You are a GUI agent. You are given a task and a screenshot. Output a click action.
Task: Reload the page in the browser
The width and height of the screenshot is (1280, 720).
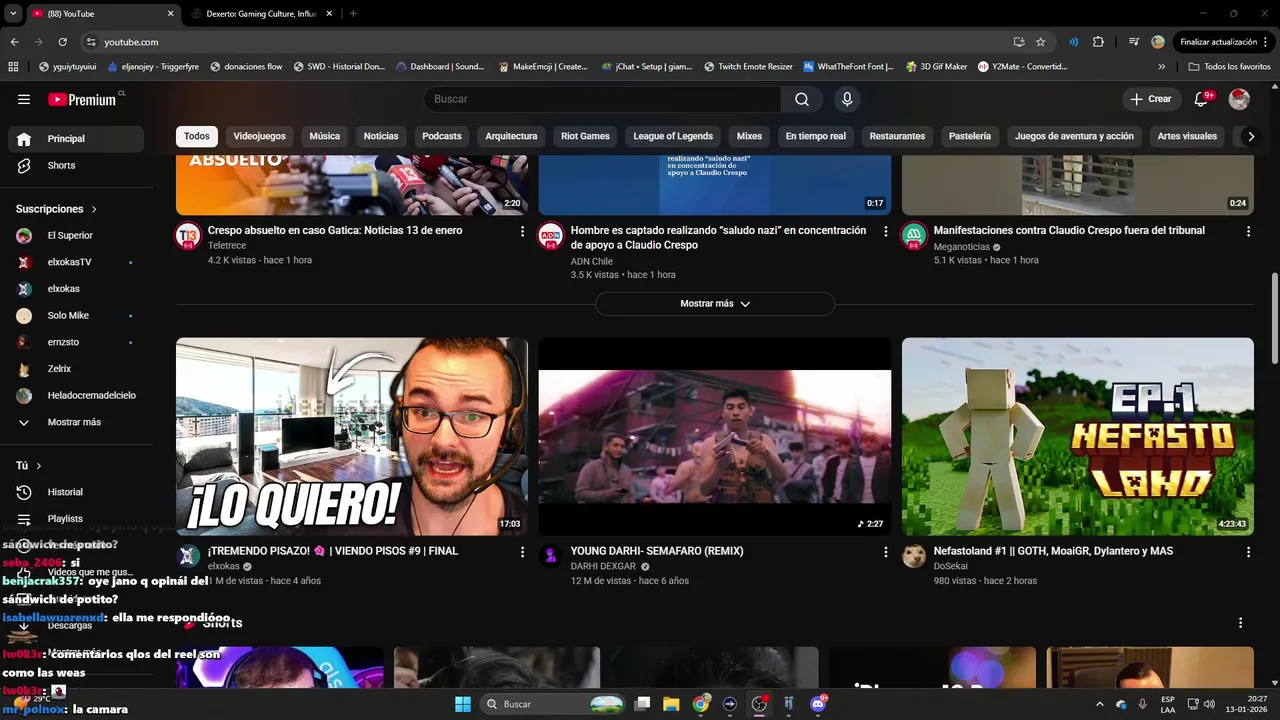pos(62,42)
